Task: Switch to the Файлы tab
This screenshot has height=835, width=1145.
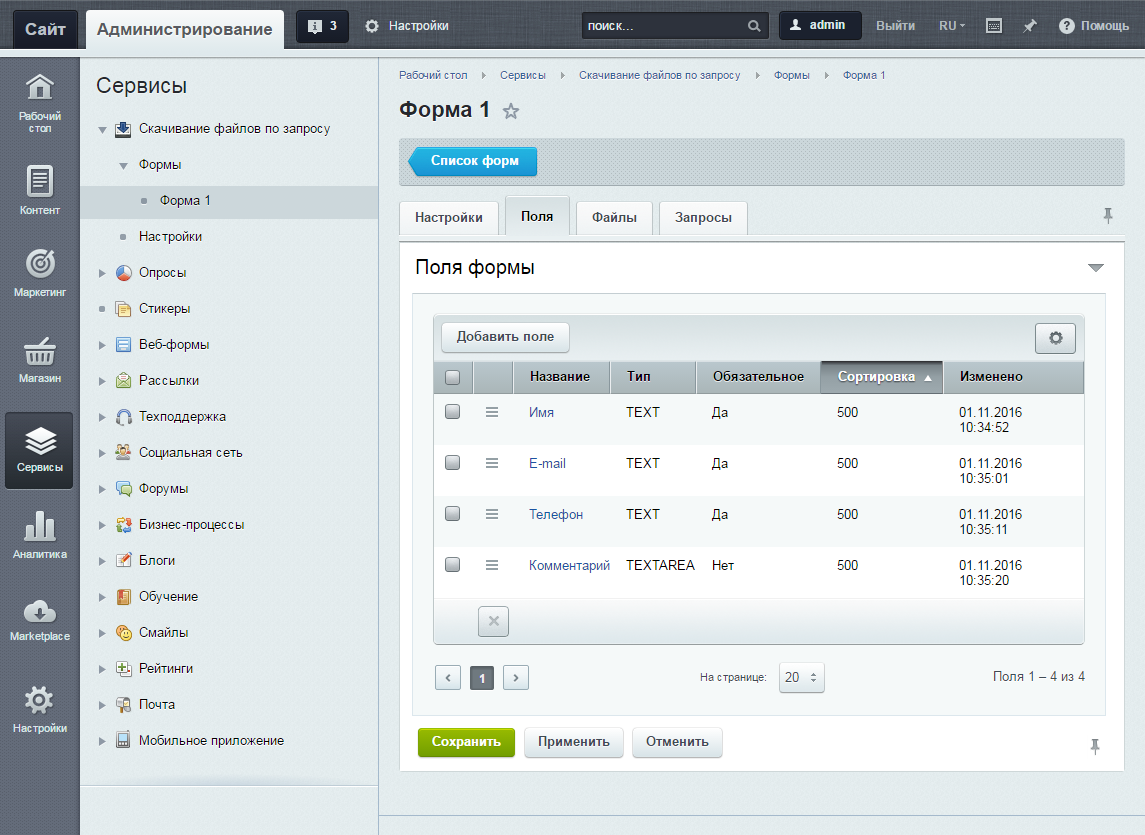Action: coord(614,217)
